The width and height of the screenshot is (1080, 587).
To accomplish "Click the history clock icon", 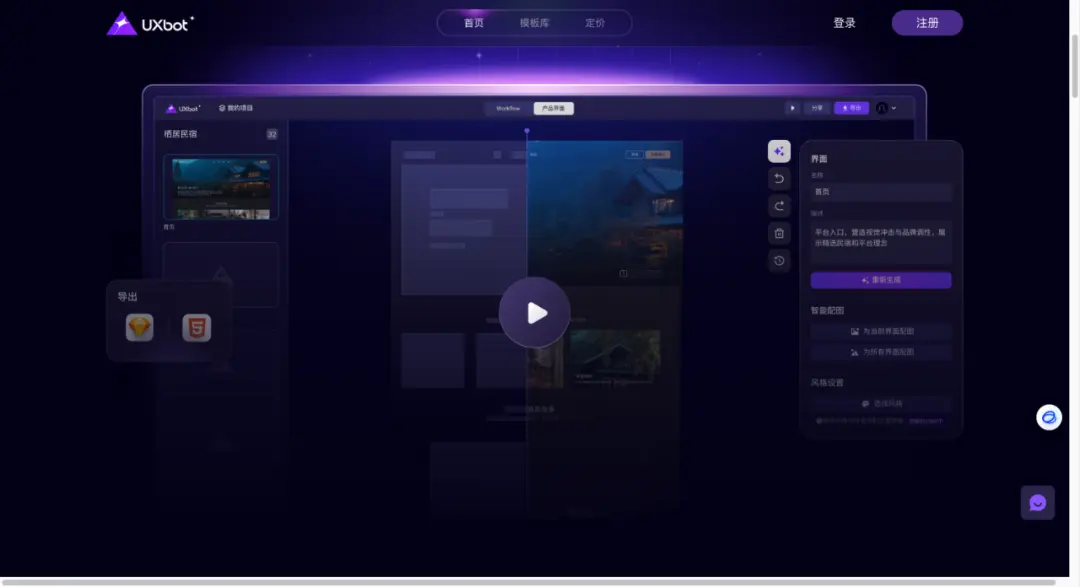I will (779, 261).
